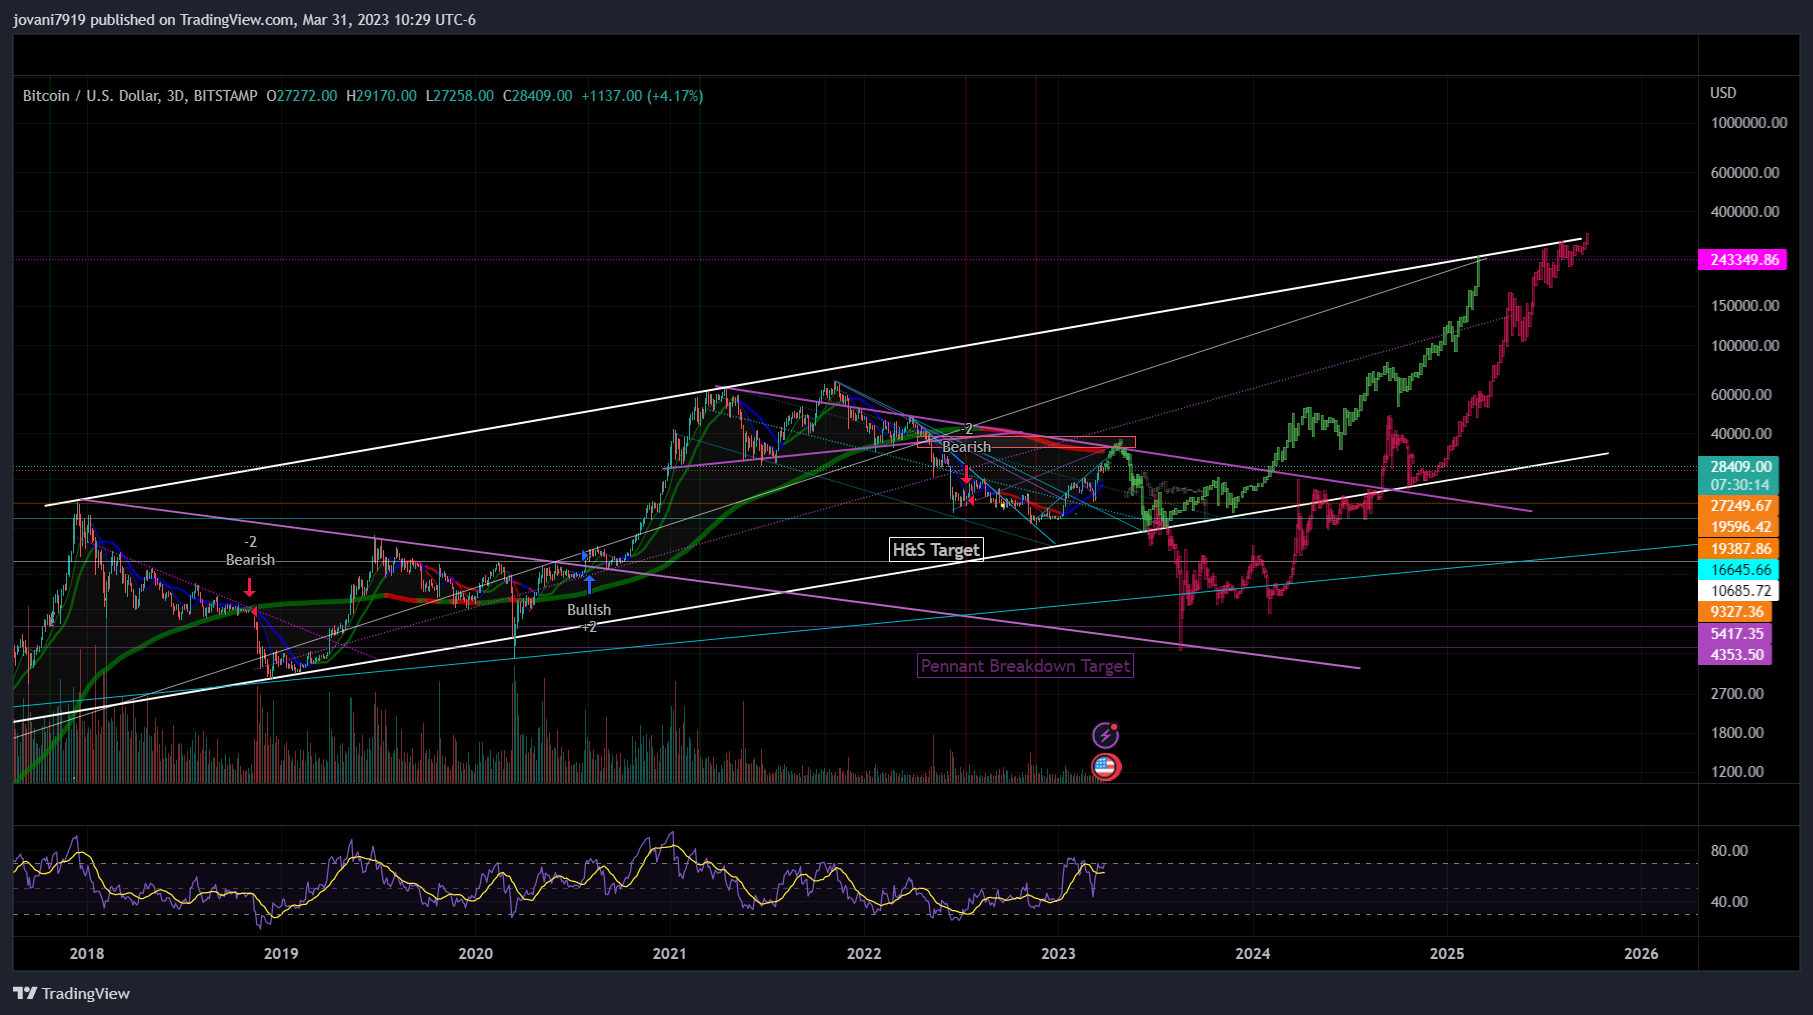Image resolution: width=1813 pixels, height=1015 pixels.
Task: Click the red down arrow above 2019 Bearish label
Action: (x=249, y=587)
